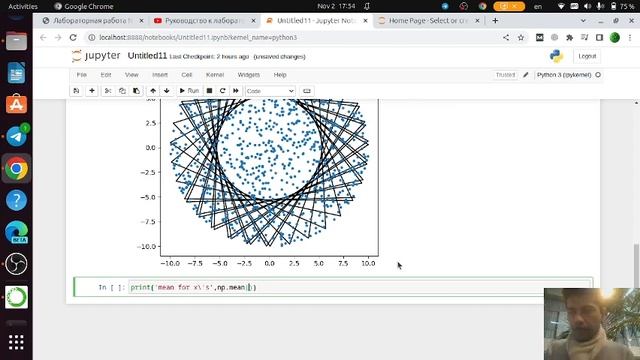Screen dimensions: 640x360
Task: Click inside the print code cell
Action: (360, 287)
